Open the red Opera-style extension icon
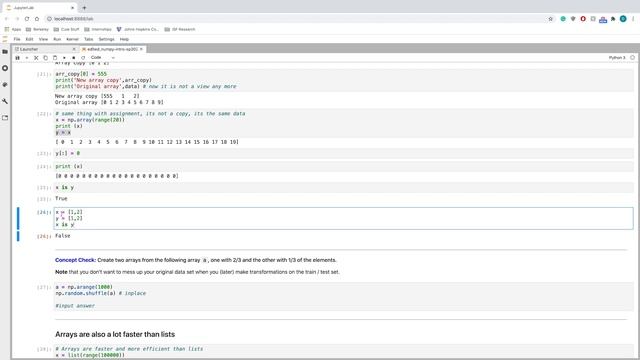The width and height of the screenshot is (640, 360). [583, 19]
